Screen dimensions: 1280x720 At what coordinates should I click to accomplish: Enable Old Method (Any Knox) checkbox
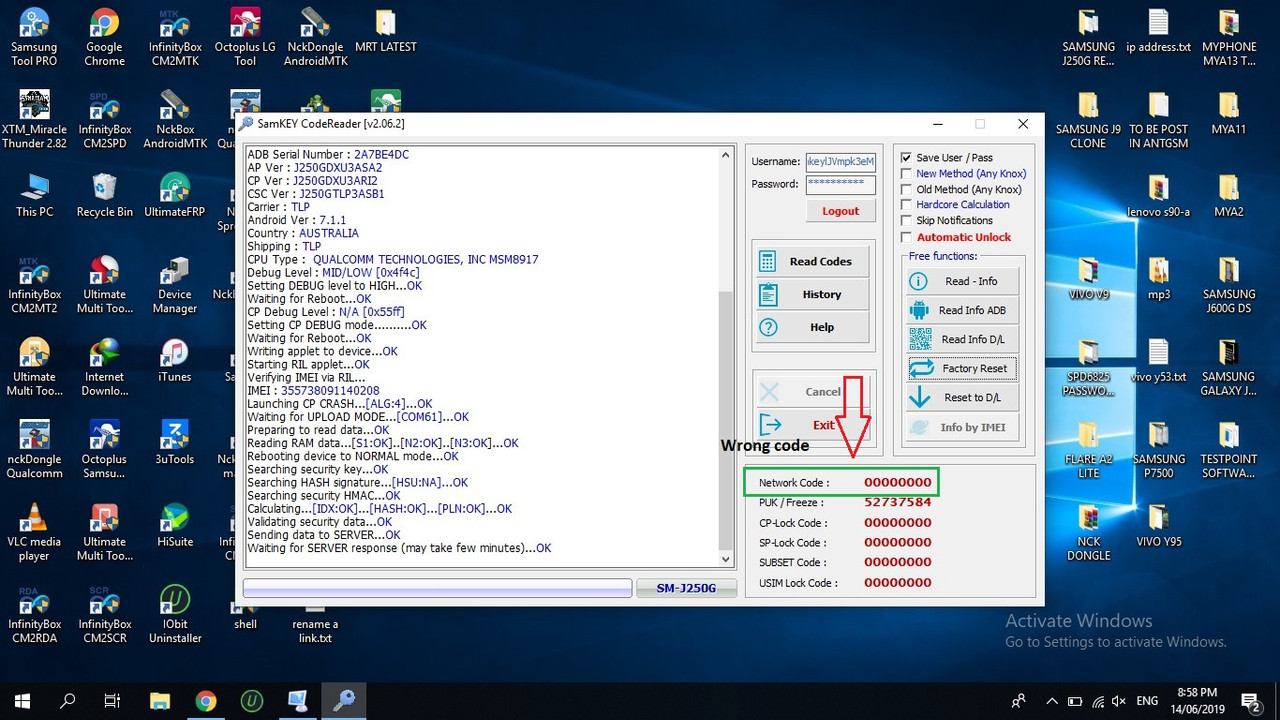[x=906, y=189]
